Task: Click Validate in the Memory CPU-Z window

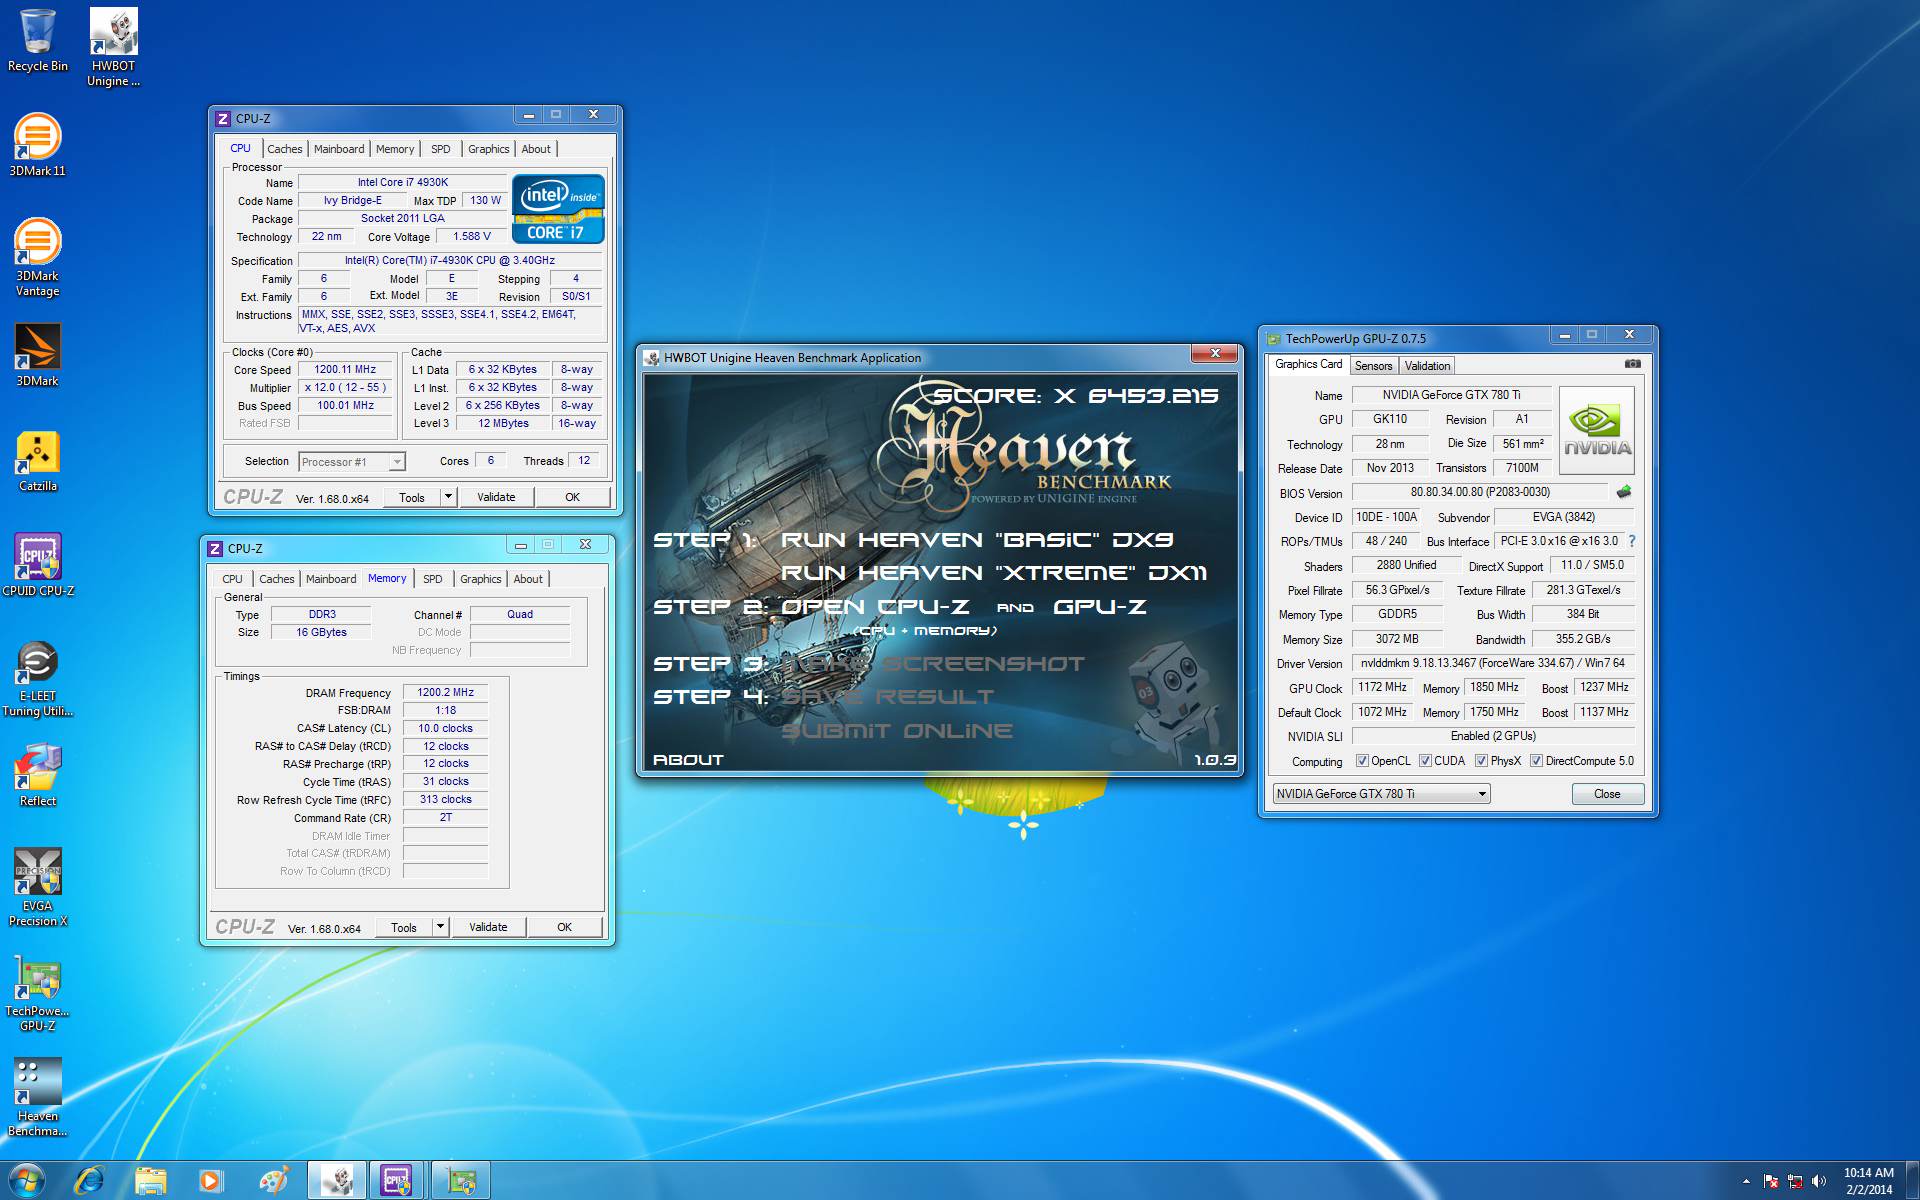Action: click(488, 927)
